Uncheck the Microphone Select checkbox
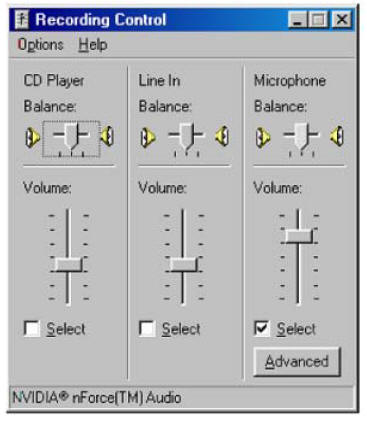The width and height of the screenshot is (367, 421). click(x=262, y=329)
